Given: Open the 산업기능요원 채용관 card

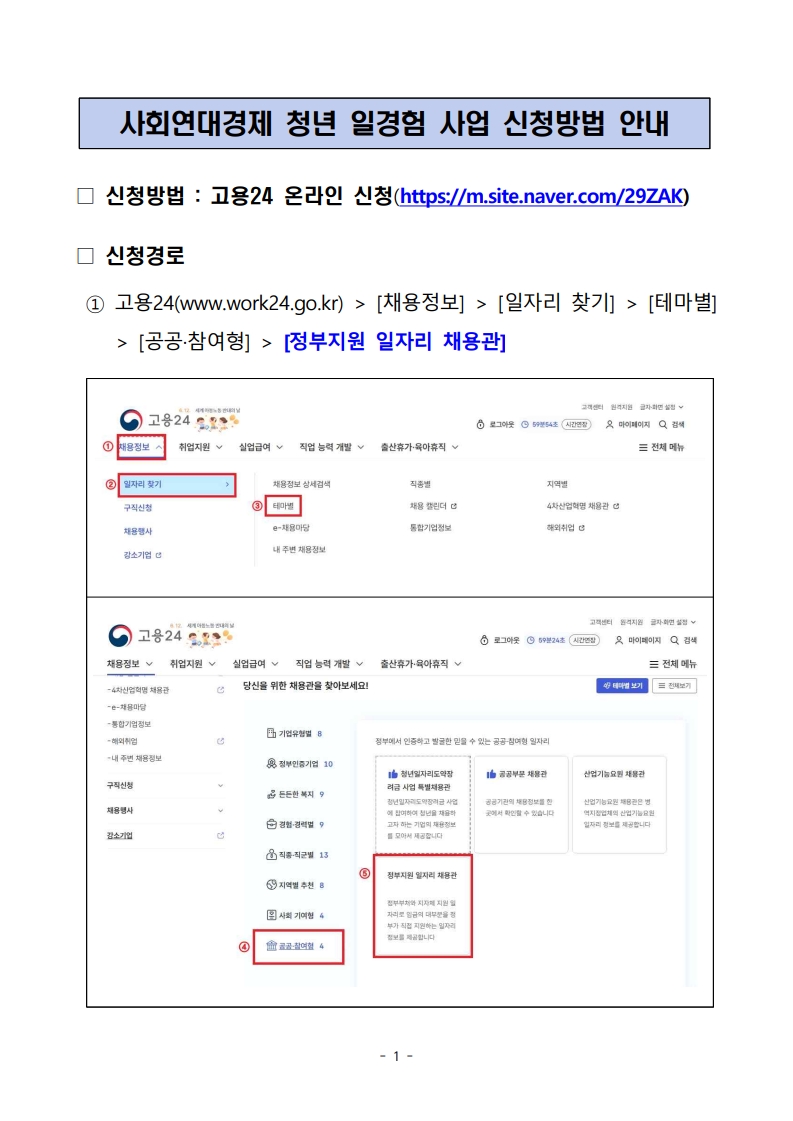Looking at the screenshot, I should click(x=619, y=804).
